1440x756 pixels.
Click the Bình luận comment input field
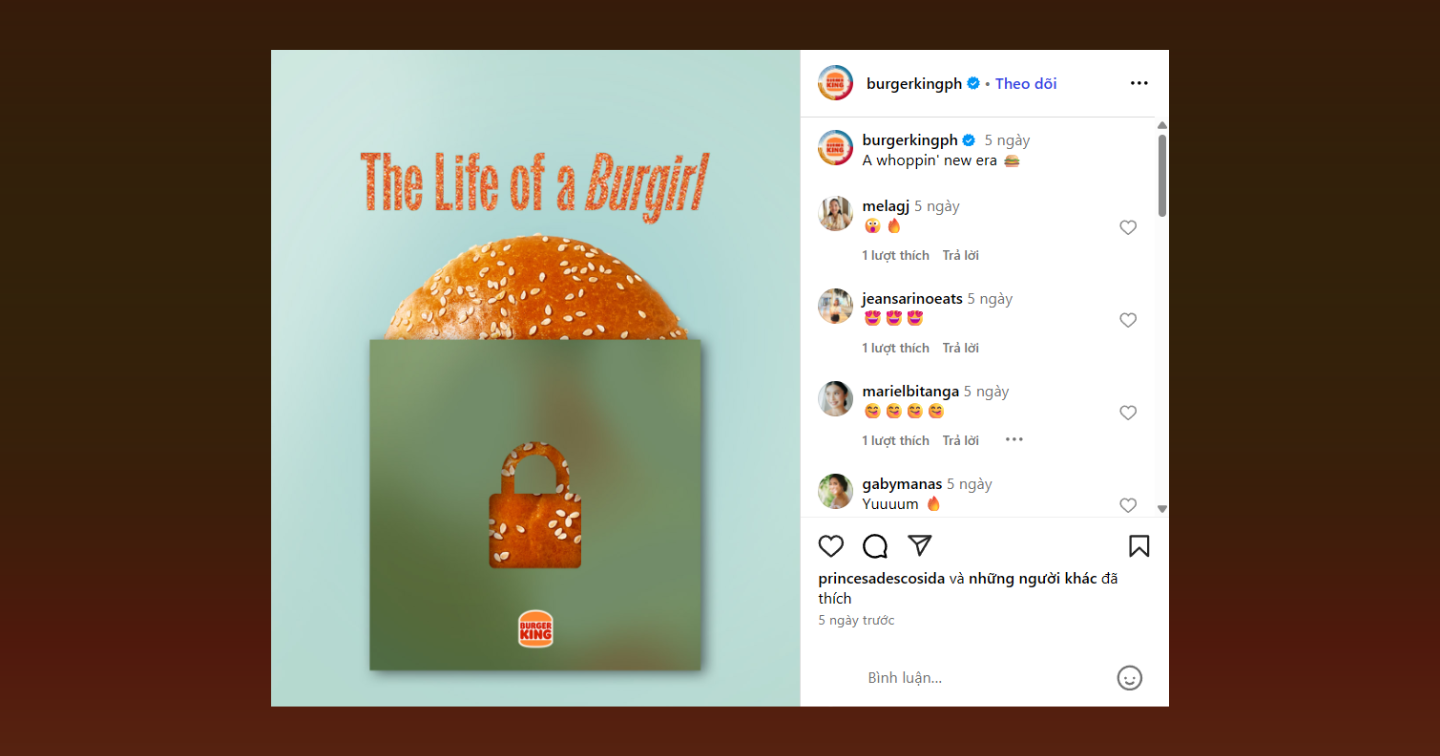coord(985,678)
